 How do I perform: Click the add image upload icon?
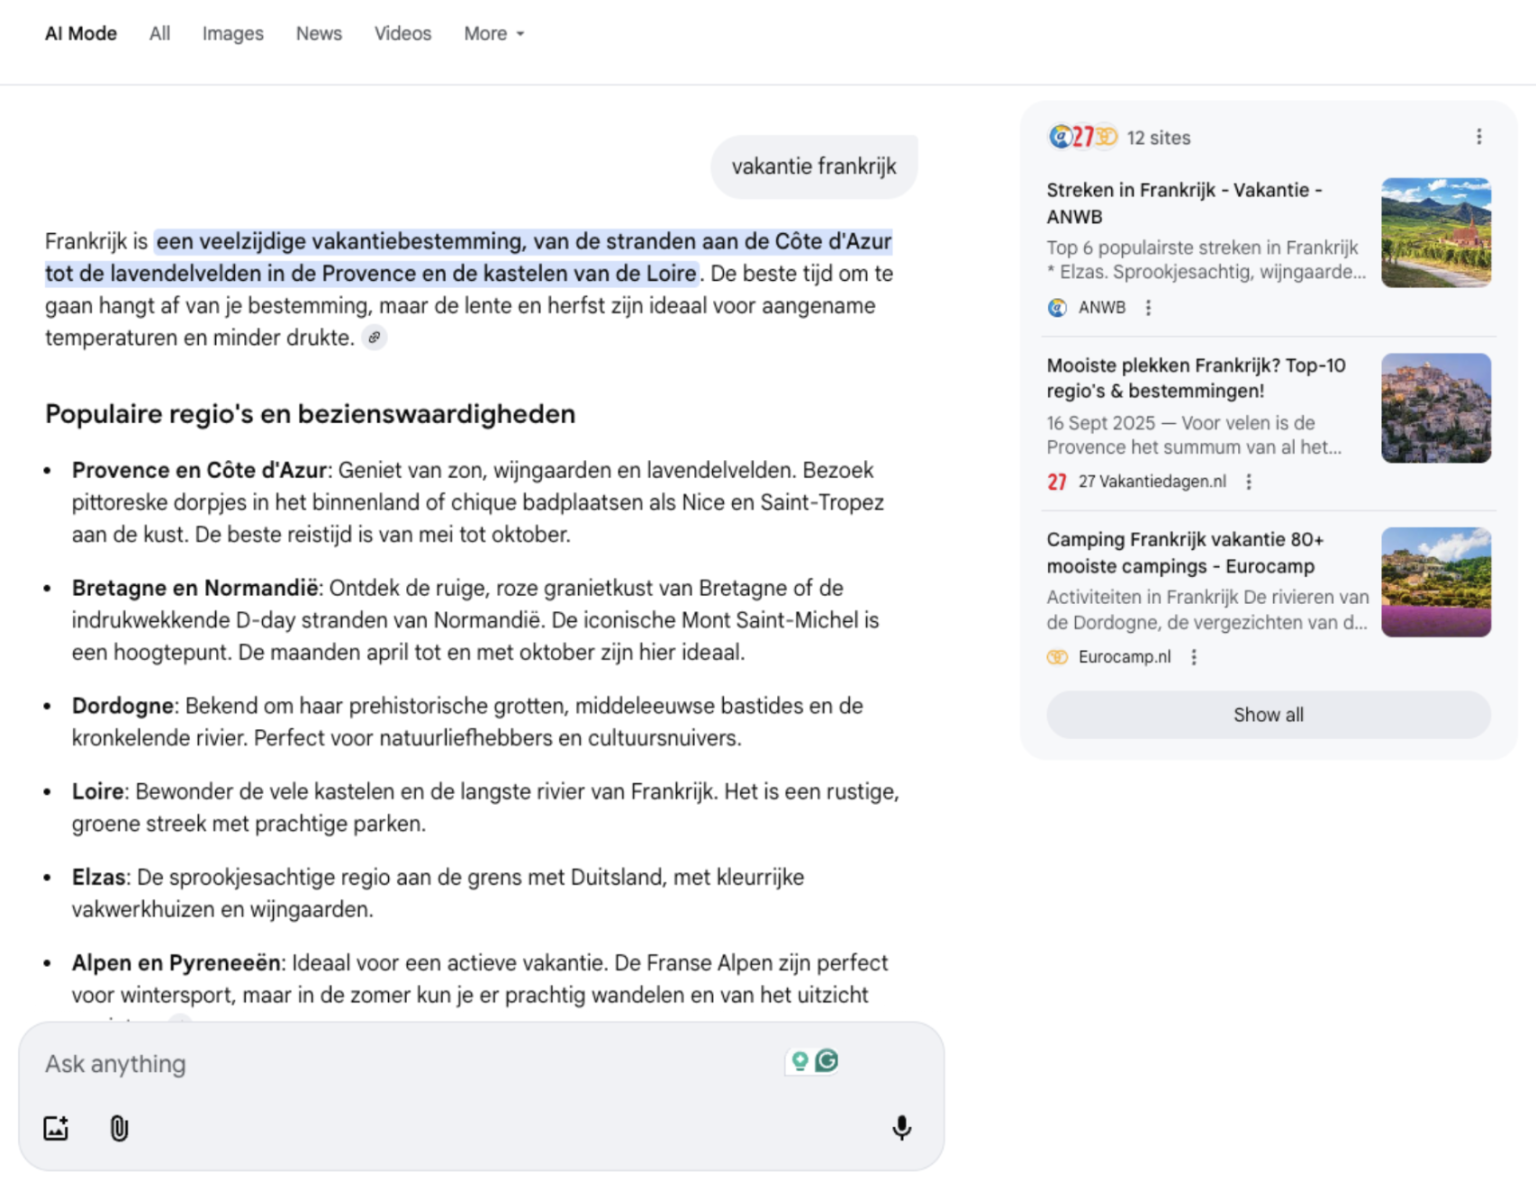pos(56,1129)
